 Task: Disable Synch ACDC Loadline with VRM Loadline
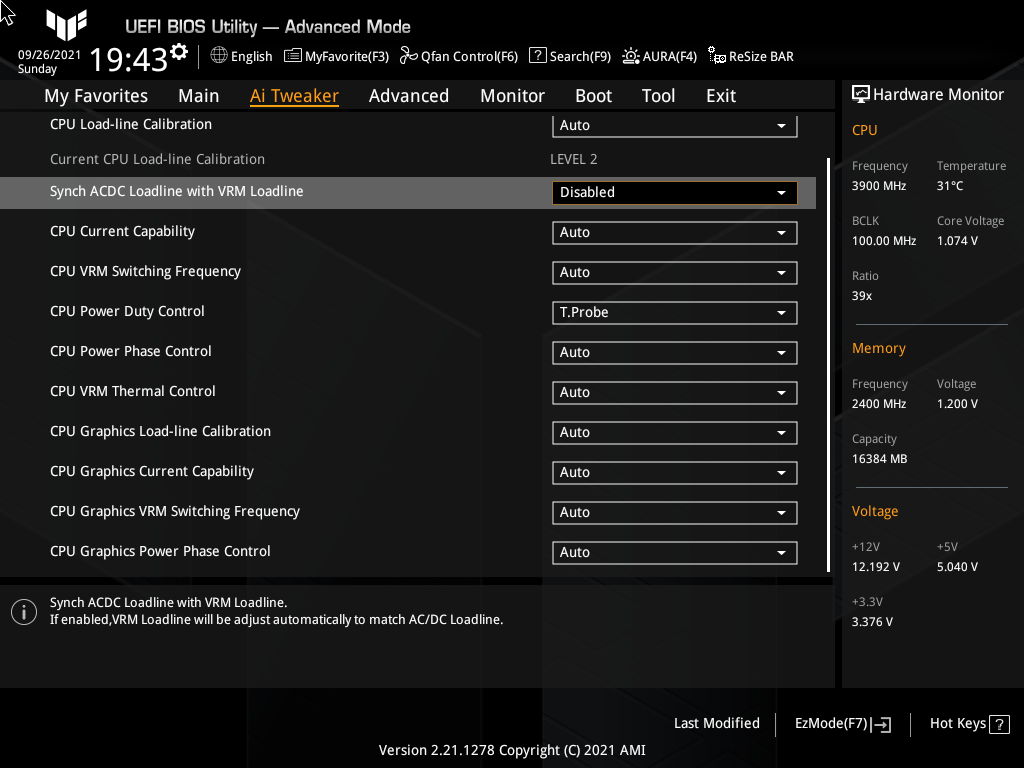(674, 192)
